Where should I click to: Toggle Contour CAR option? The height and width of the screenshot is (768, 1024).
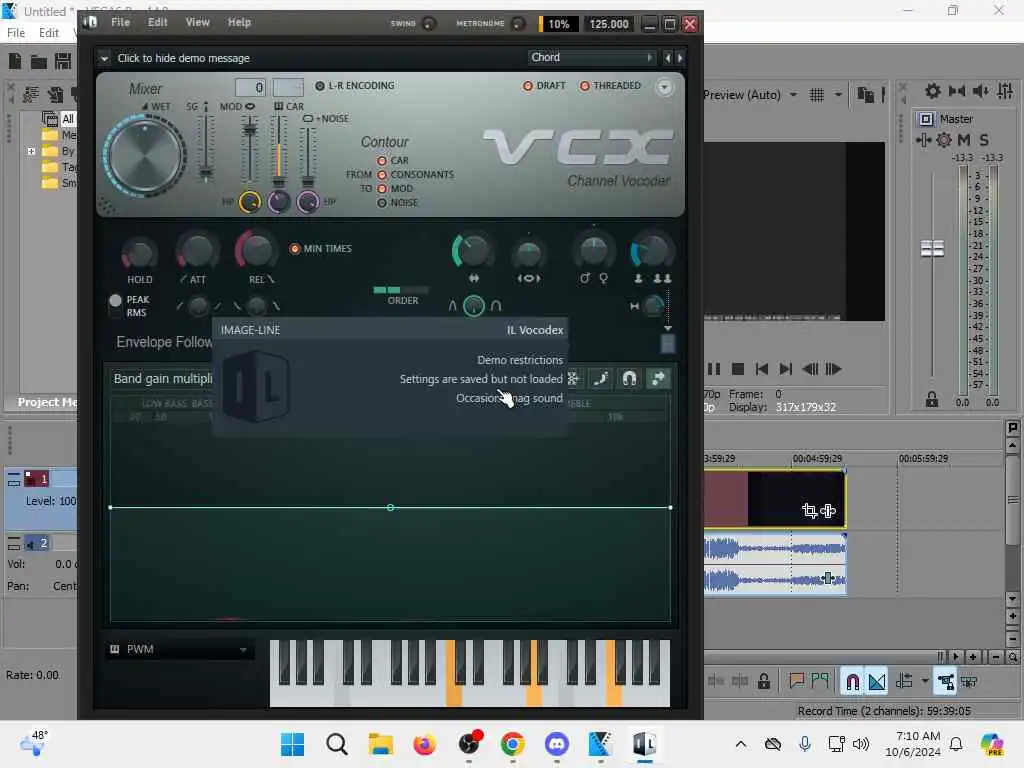(x=392, y=161)
